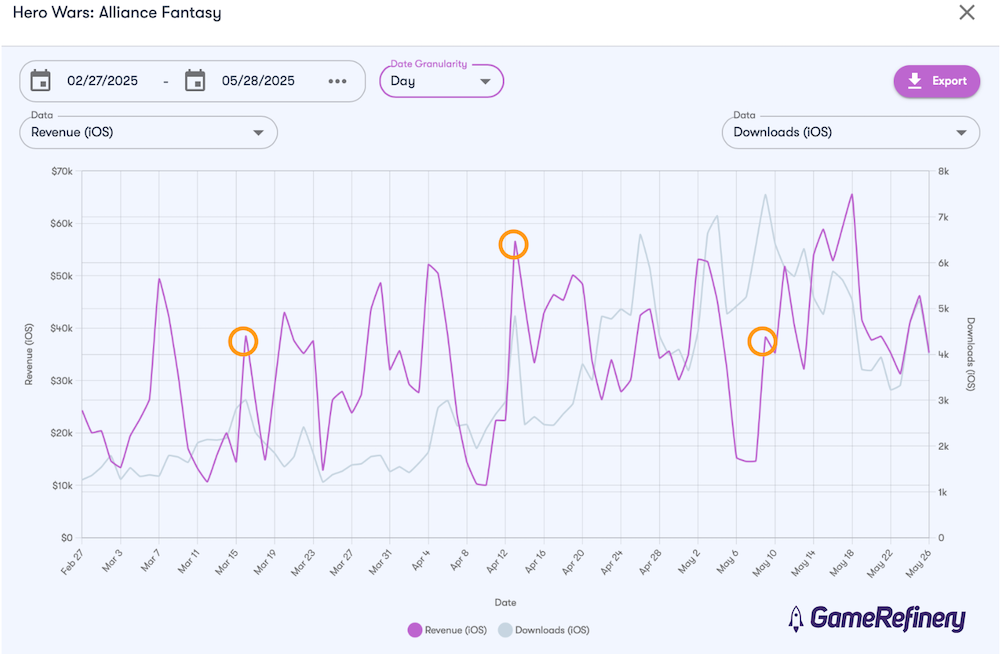Click the May 26 date axis label
Screen dimensions: 1000x654
(x=918, y=563)
